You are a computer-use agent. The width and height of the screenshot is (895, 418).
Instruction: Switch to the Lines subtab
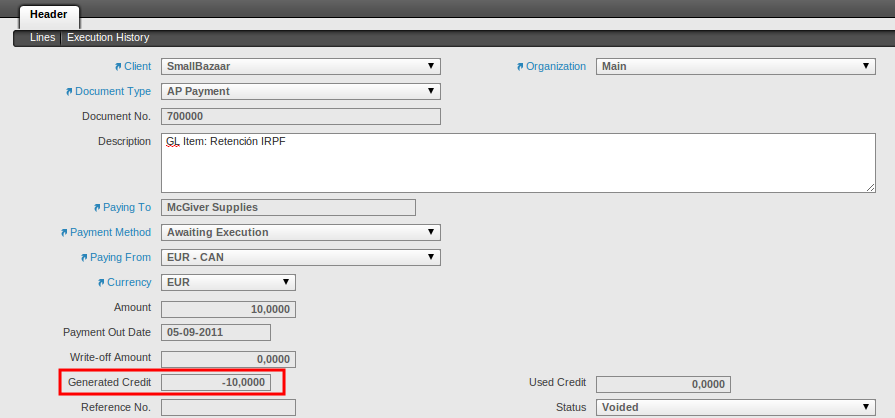click(43, 38)
